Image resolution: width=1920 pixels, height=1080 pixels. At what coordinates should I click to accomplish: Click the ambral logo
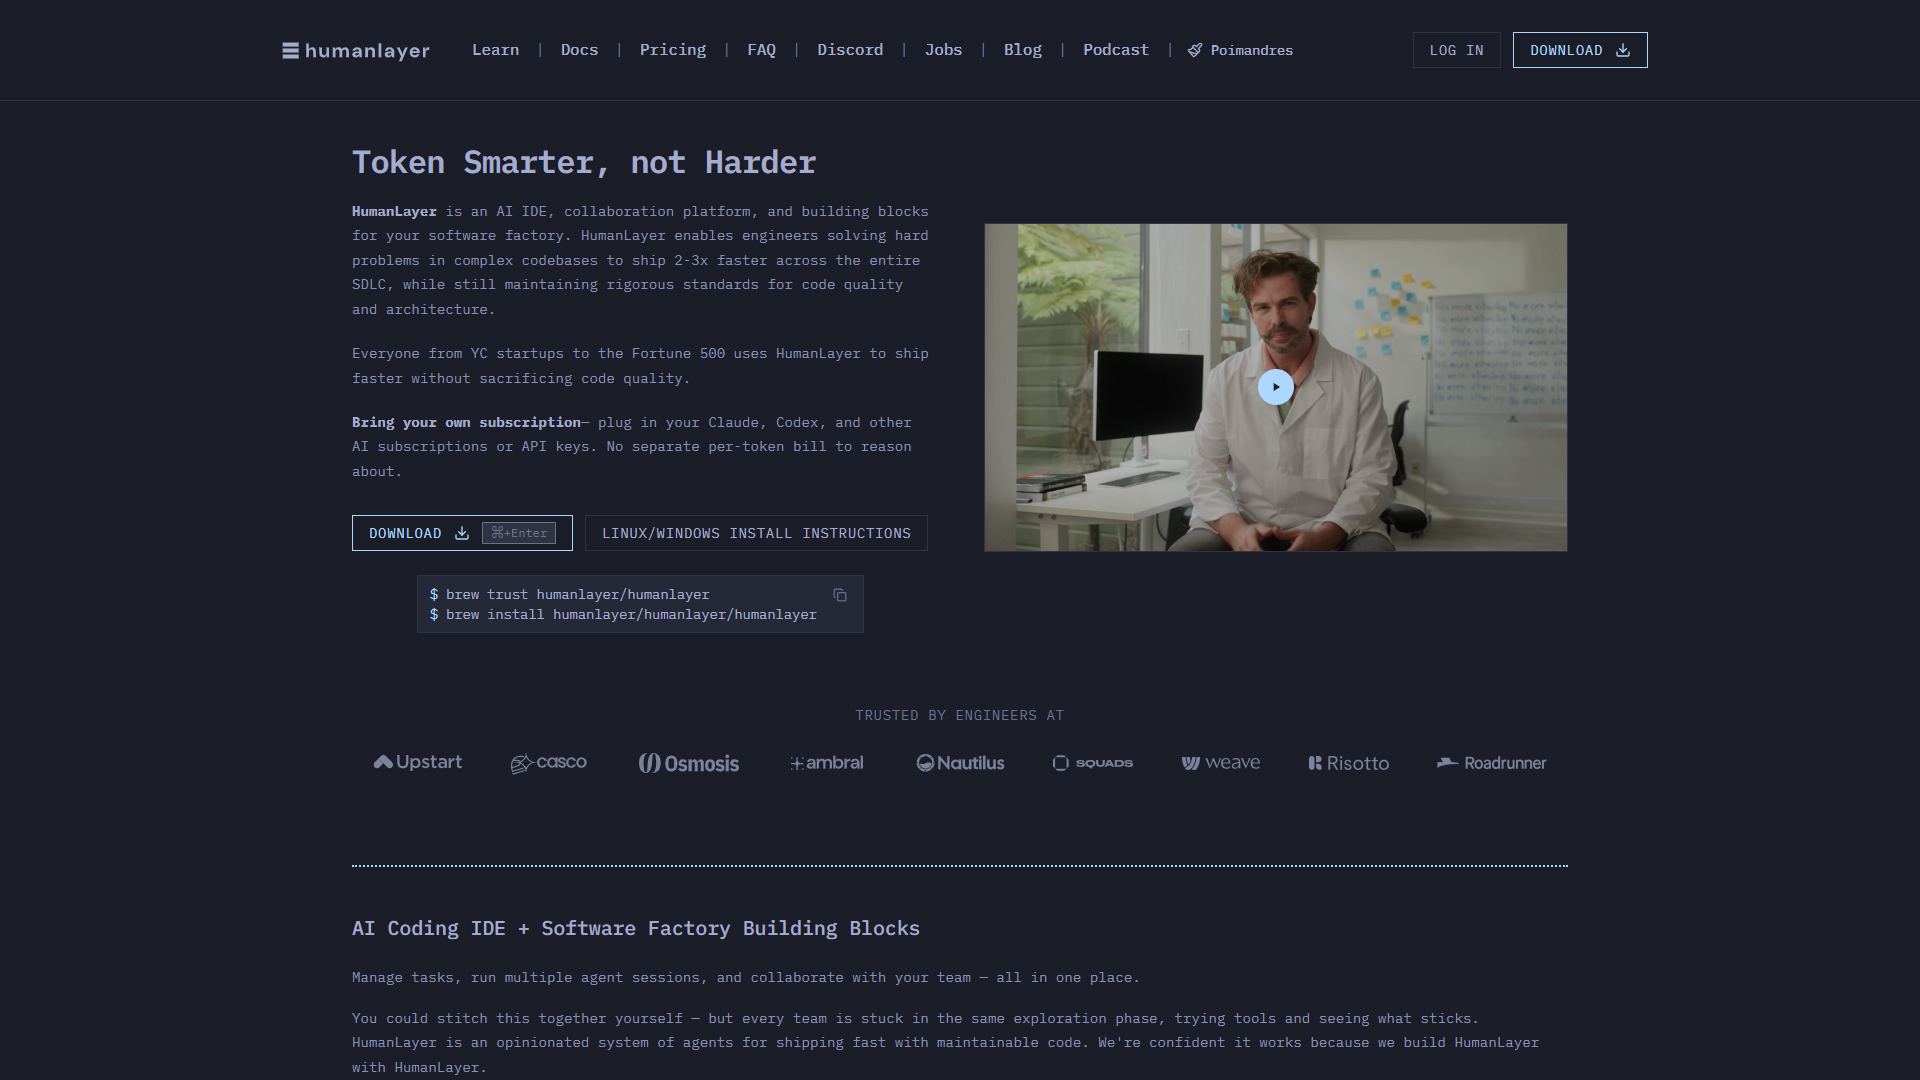[826, 763]
